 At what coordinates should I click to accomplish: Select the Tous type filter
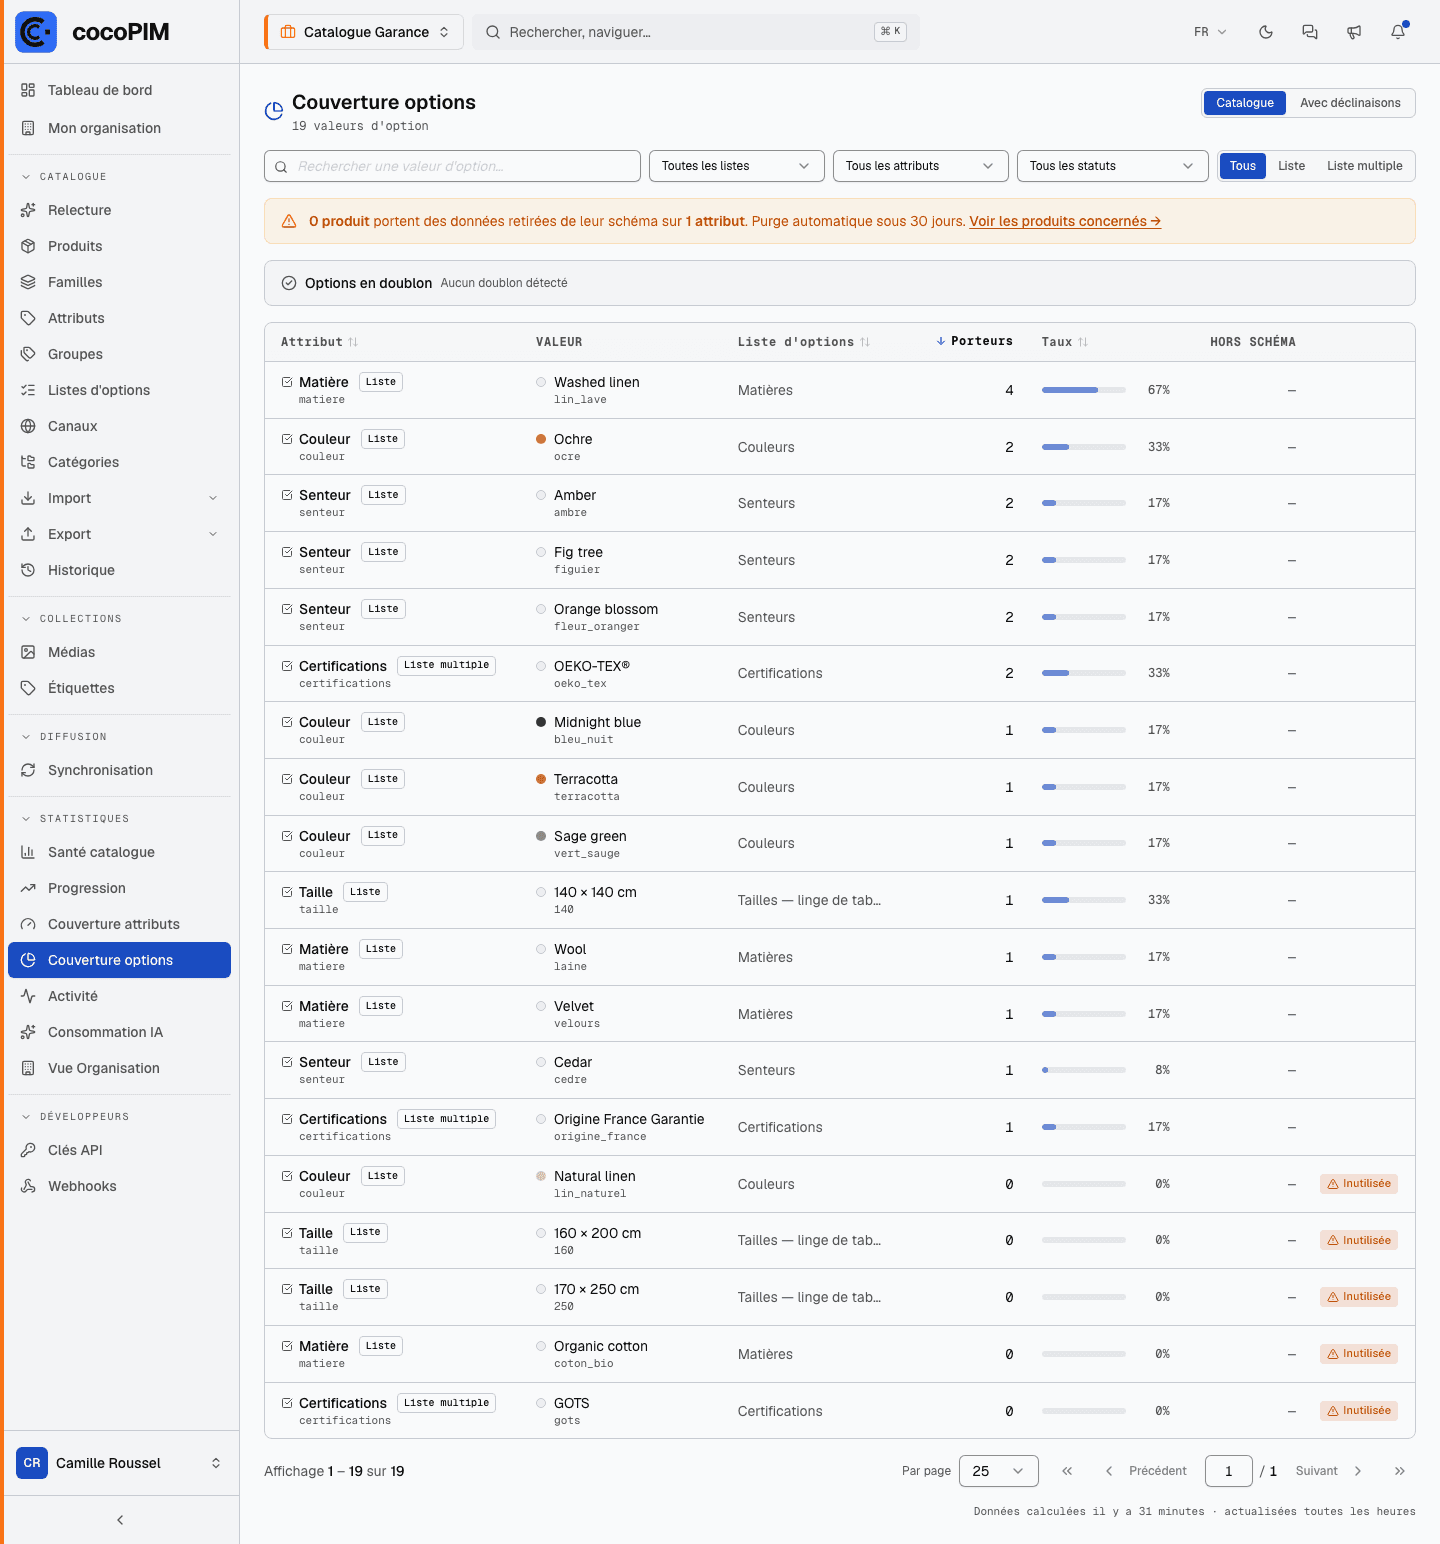click(1243, 166)
